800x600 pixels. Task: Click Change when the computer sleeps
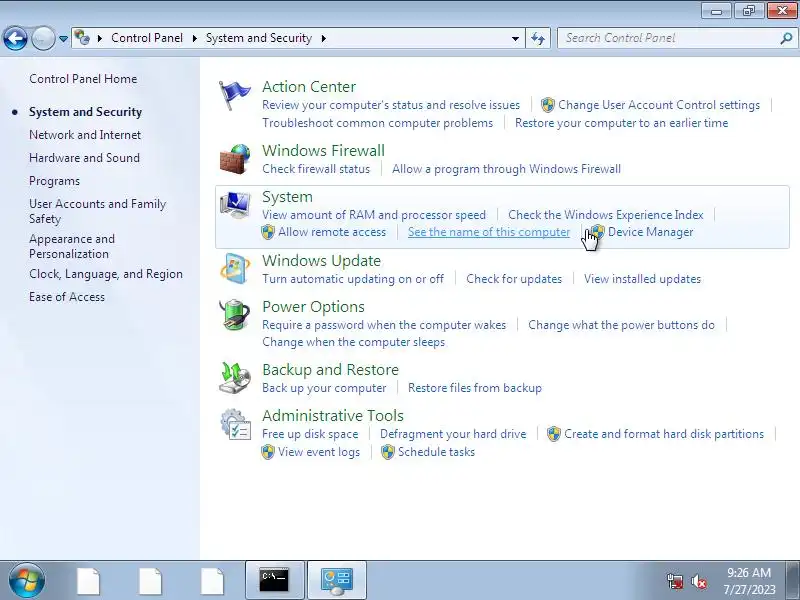coord(354,342)
